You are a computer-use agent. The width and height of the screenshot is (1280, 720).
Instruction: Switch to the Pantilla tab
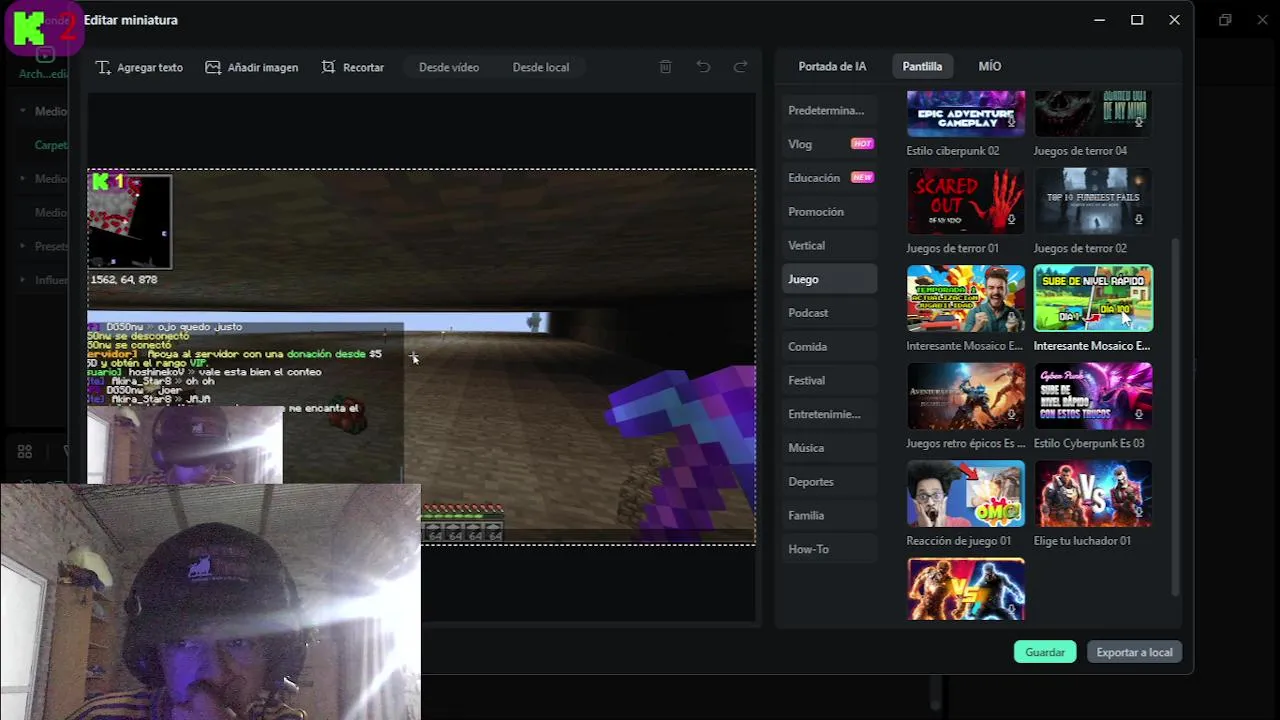click(922, 66)
